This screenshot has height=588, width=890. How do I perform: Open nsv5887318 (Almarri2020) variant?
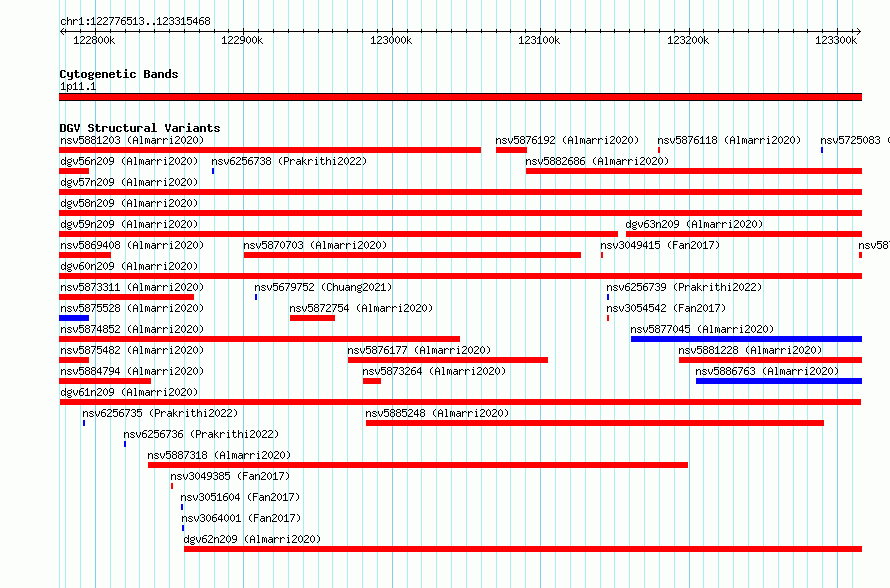tap(219, 455)
